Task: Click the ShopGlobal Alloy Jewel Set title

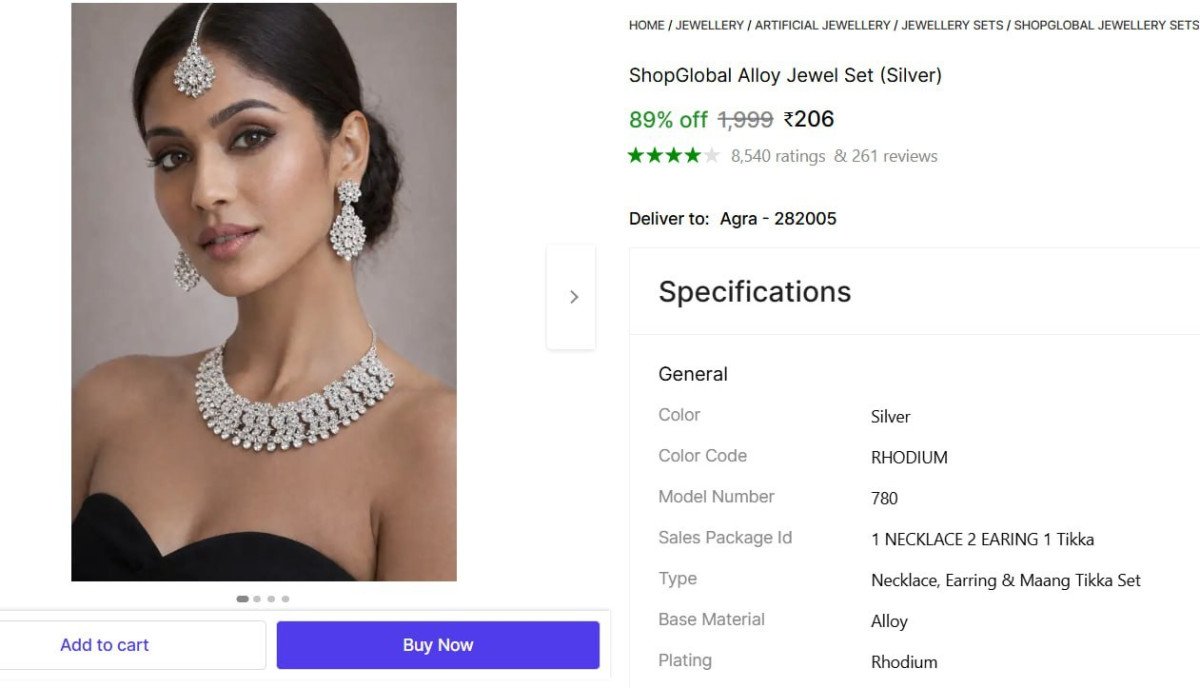Action: 785,75
